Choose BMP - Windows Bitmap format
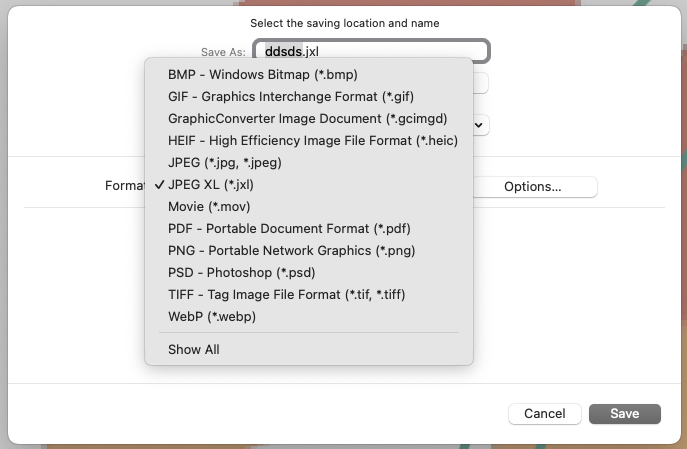 pyautogui.click(x=263, y=74)
